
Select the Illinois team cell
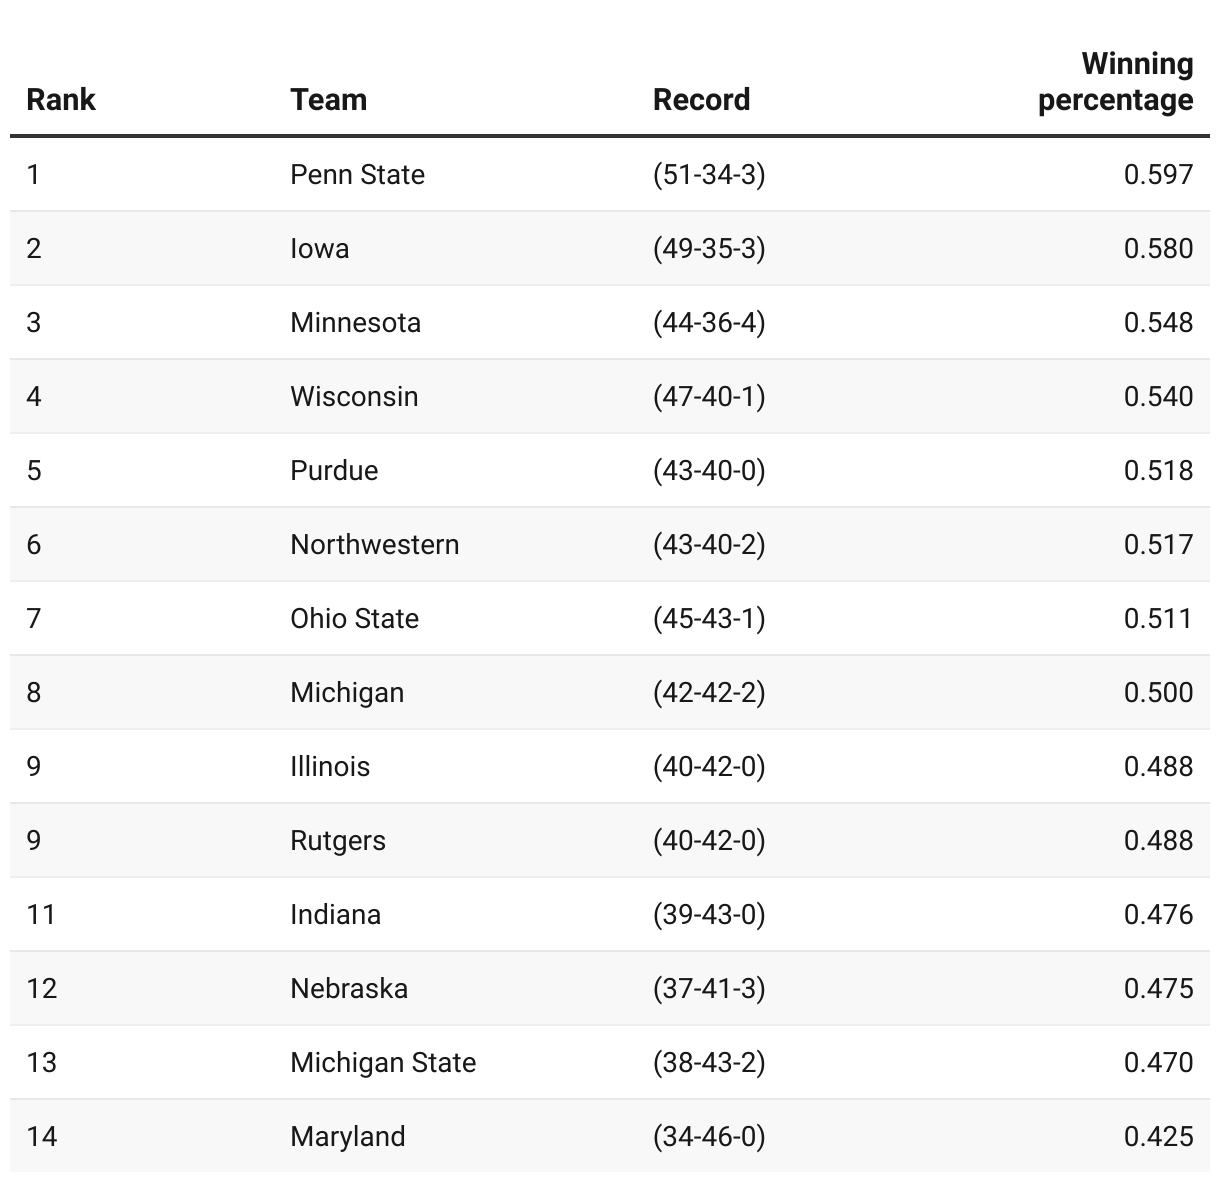click(x=330, y=767)
